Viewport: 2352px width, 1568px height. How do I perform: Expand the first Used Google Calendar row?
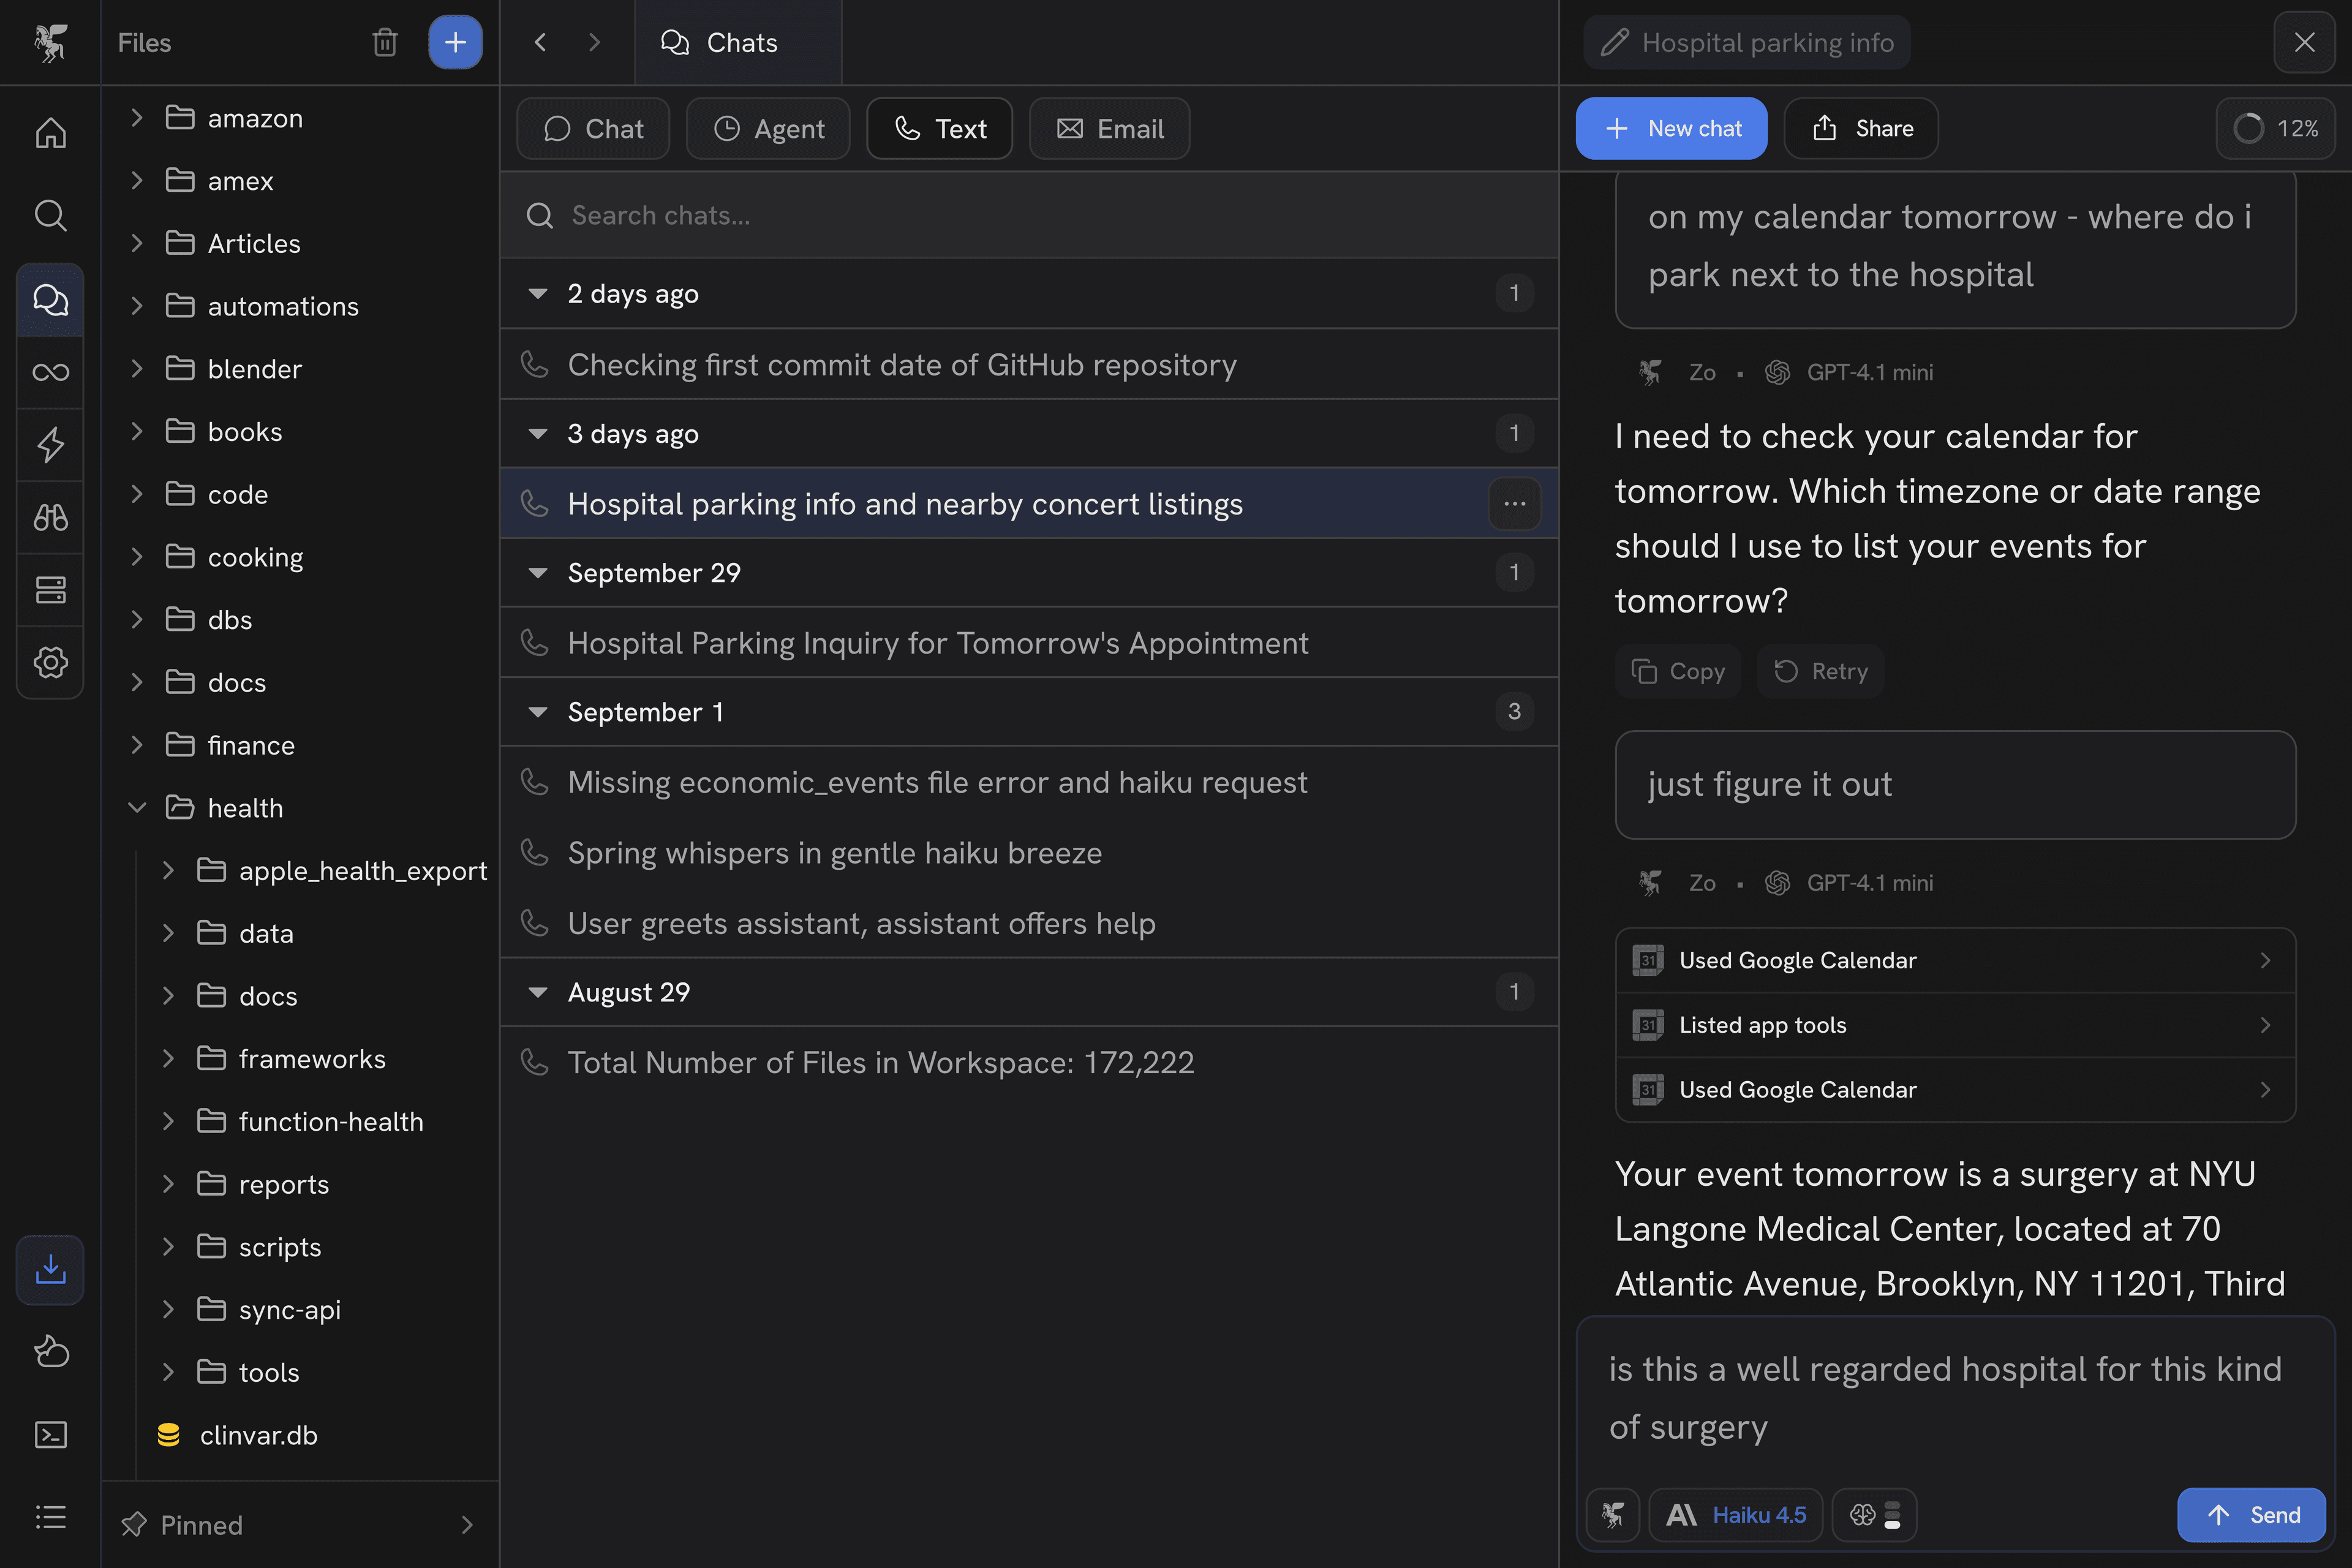(1955, 960)
